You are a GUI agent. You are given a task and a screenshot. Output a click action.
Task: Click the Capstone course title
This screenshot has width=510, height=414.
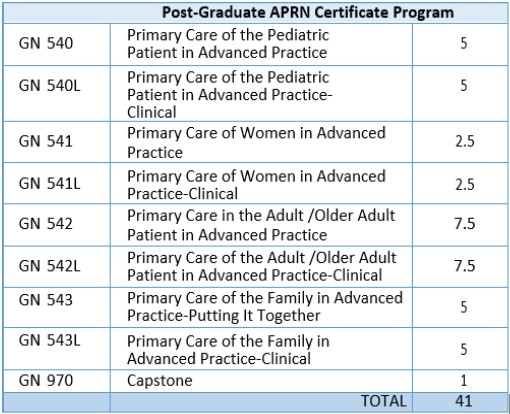160,381
